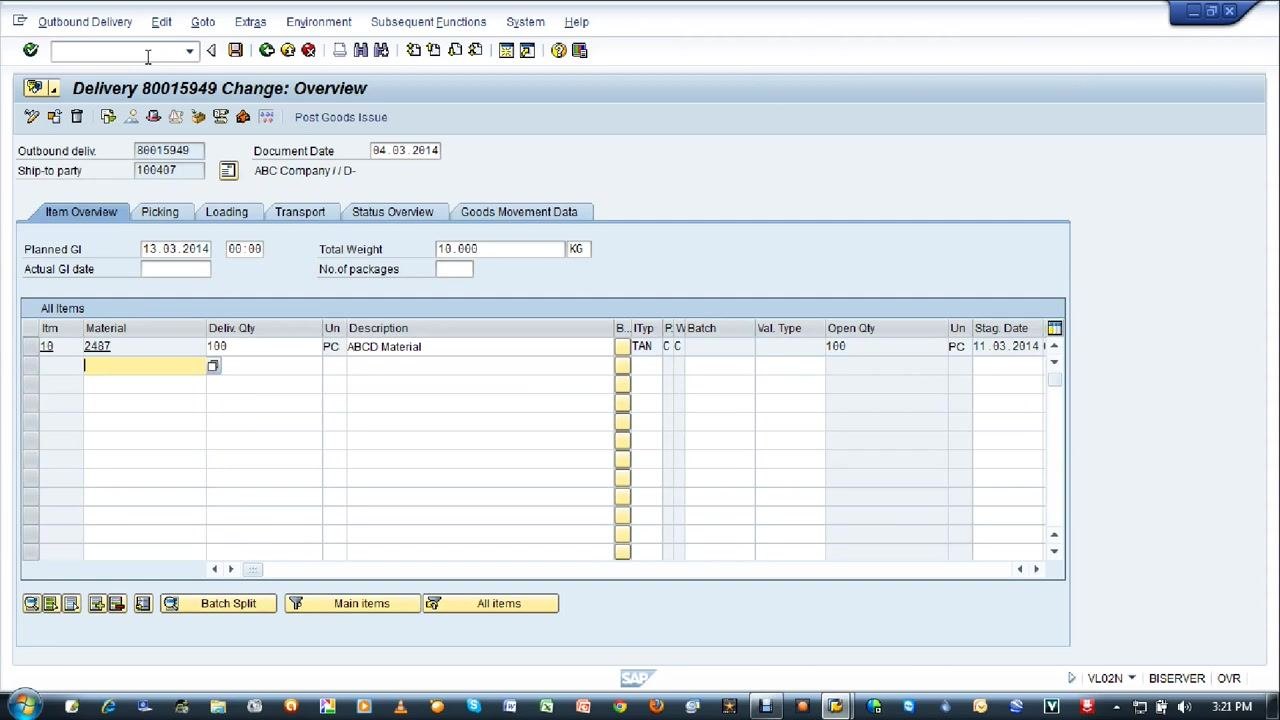Click item number link 10
1280x720 pixels.
point(46,346)
